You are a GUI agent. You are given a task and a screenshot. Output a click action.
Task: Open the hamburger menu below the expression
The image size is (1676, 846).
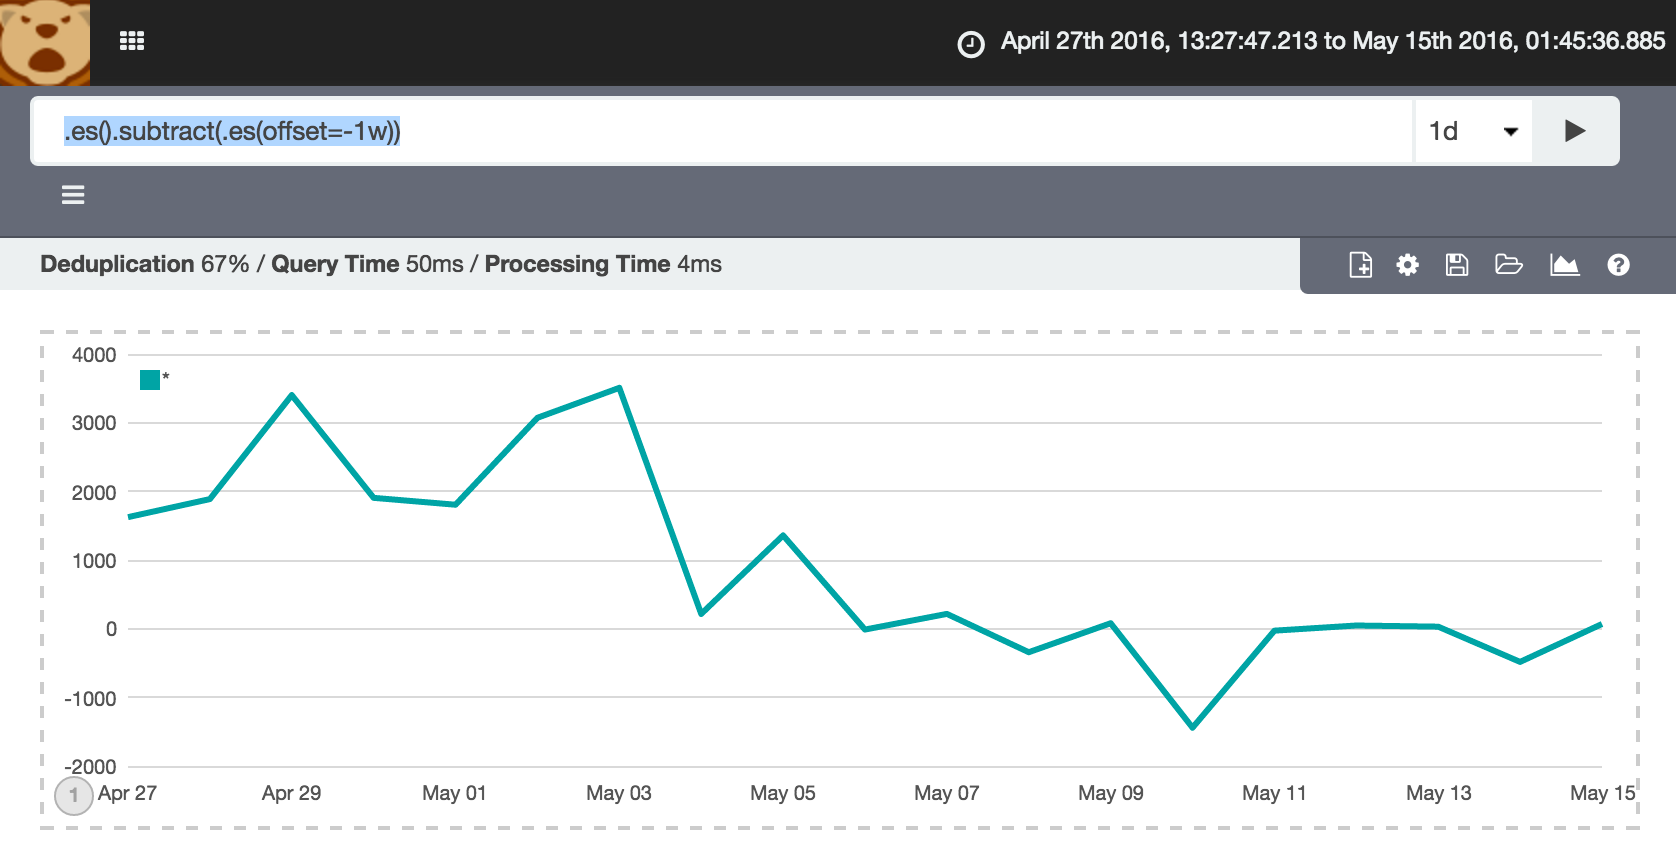73,195
